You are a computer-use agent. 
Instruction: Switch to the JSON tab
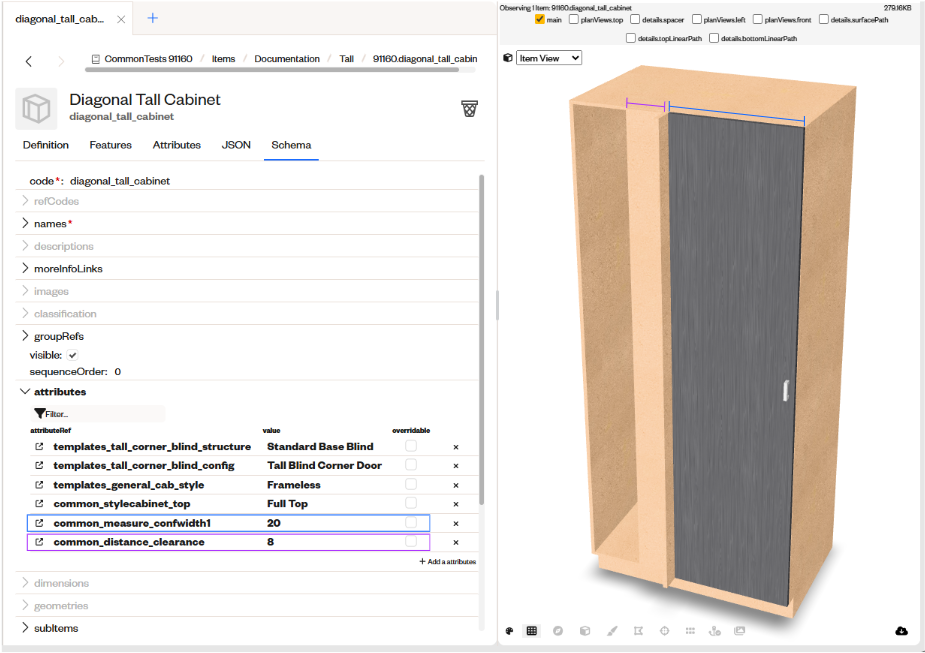tap(236, 145)
